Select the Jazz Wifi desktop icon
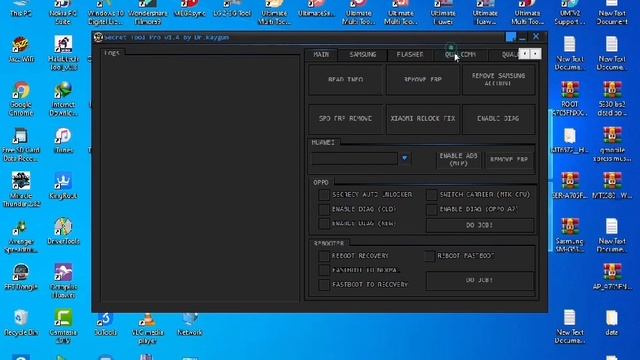Image resolution: width=640 pixels, height=360 pixels. point(21,50)
